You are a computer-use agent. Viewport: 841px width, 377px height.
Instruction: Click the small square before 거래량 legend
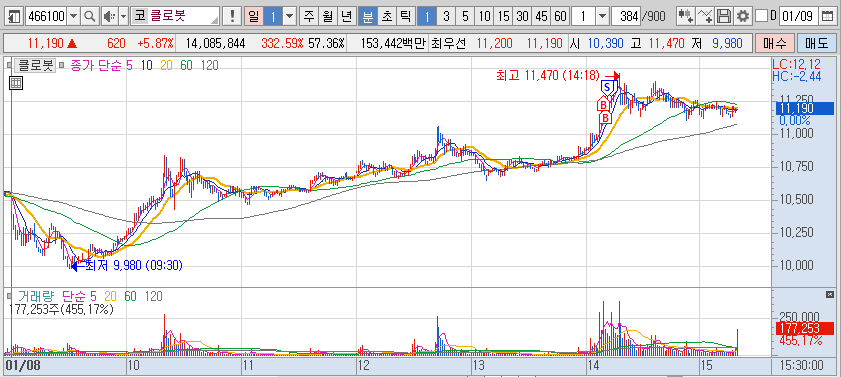pos(9,295)
